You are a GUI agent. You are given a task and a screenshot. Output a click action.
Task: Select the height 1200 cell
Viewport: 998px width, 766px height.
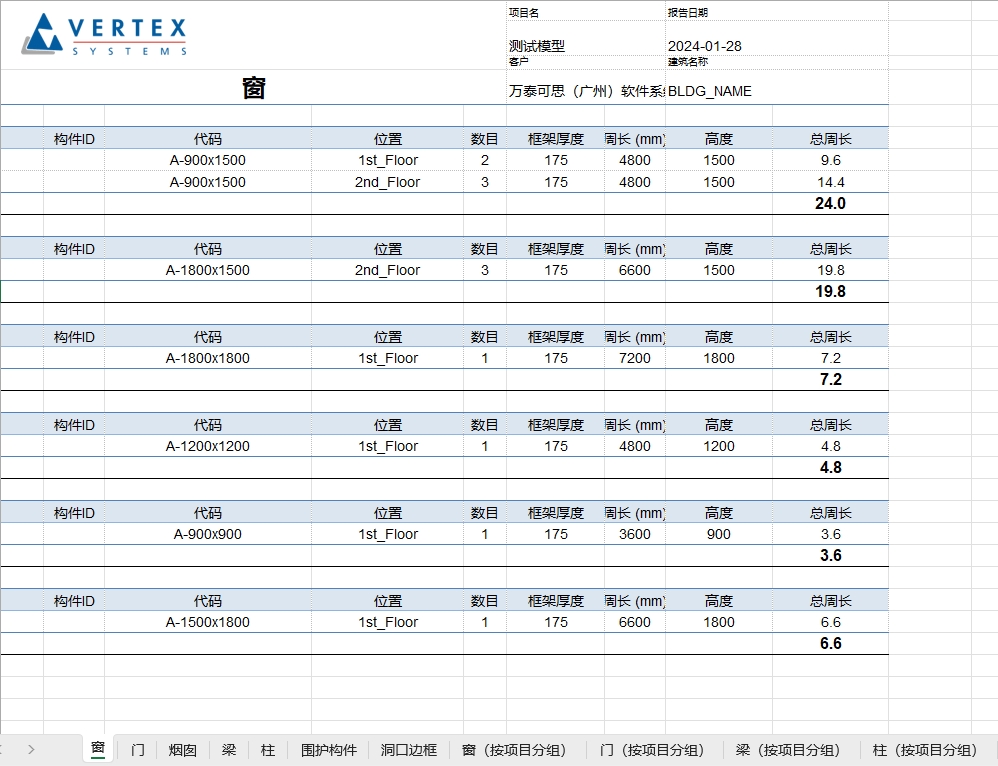(x=719, y=446)
